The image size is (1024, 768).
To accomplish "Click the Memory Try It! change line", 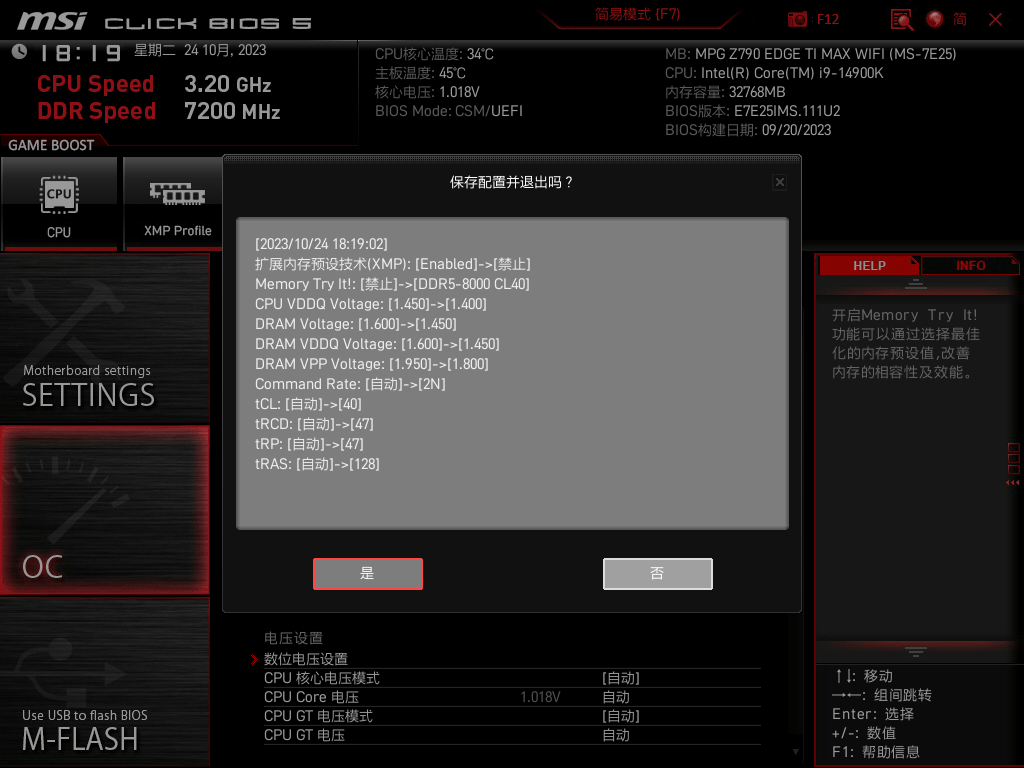I will (392, 284).
